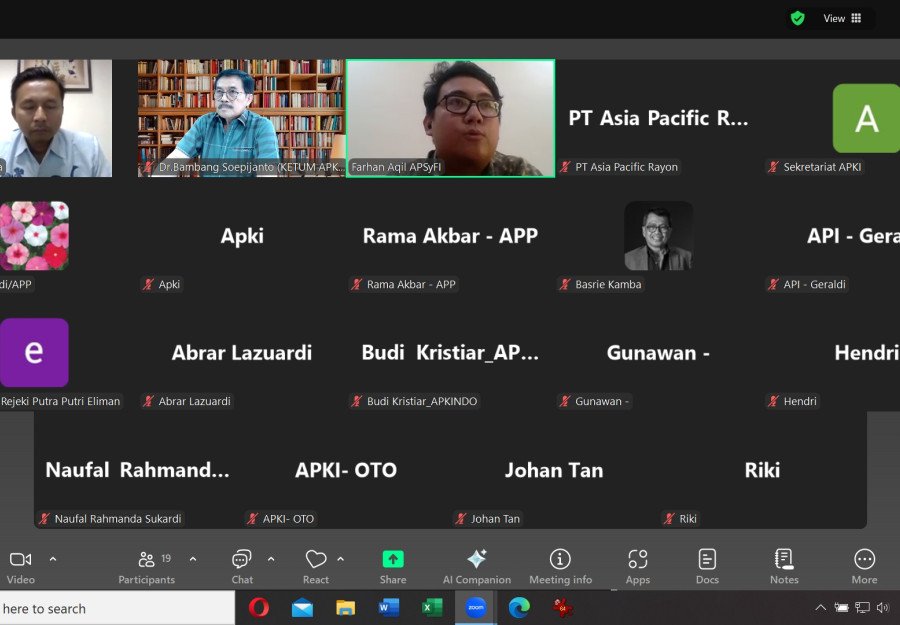This screenshot has width=900, height=625.
Task: Open the Docs icon
Action: tap(707, 559)
